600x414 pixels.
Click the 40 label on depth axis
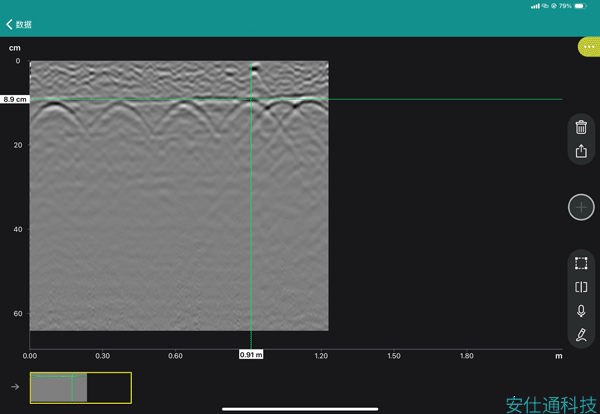point(18,229)
